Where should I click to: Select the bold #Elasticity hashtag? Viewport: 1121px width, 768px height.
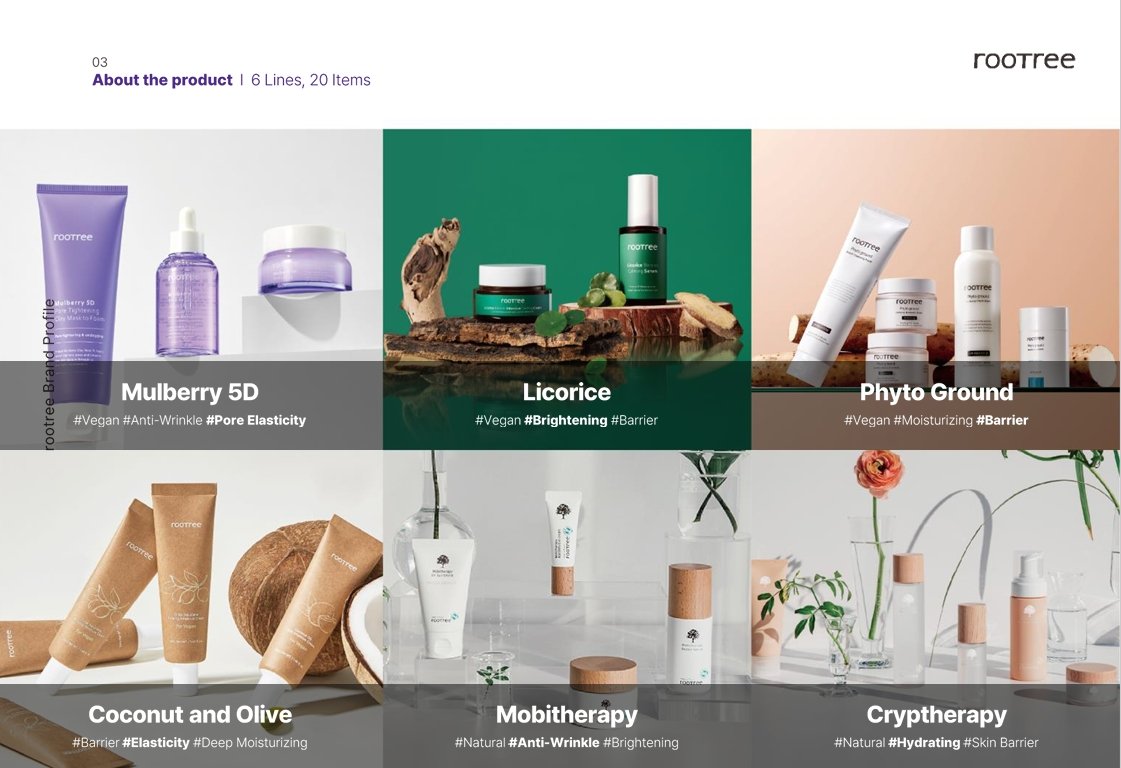156,743
